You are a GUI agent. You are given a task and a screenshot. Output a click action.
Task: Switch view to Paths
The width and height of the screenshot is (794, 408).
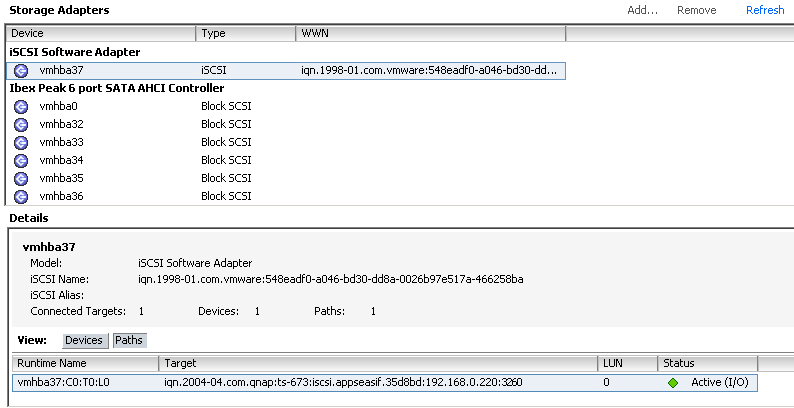click(x=129, y=341)
